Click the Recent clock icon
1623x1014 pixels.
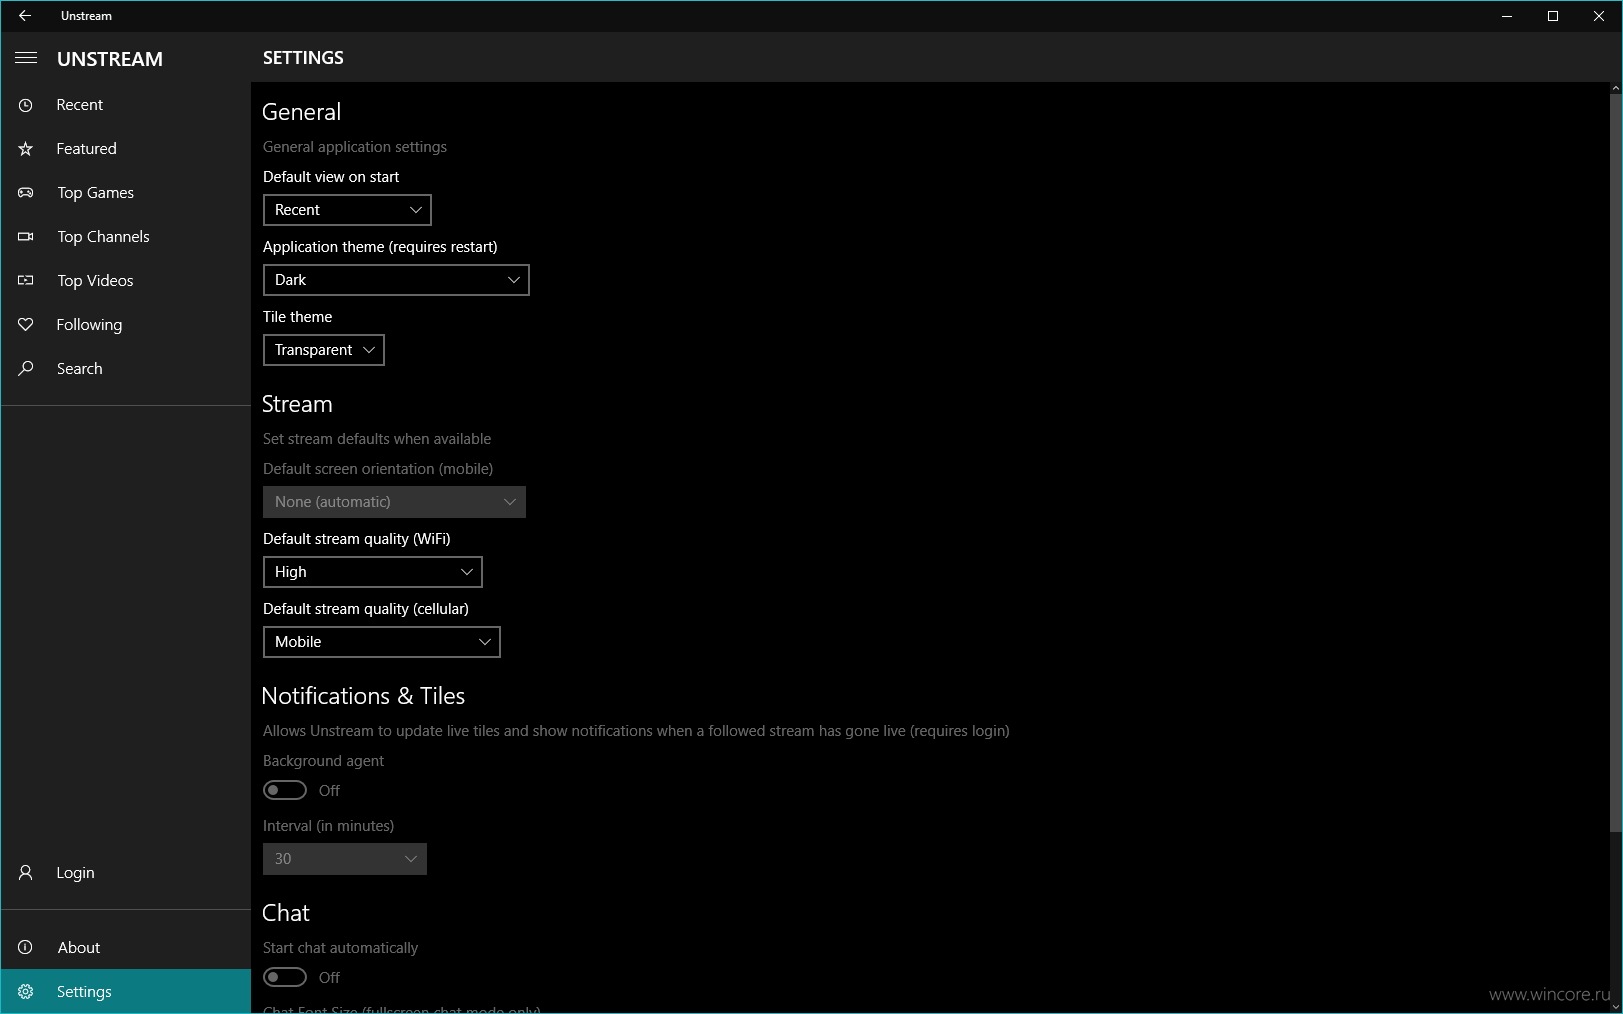(26, 105)
